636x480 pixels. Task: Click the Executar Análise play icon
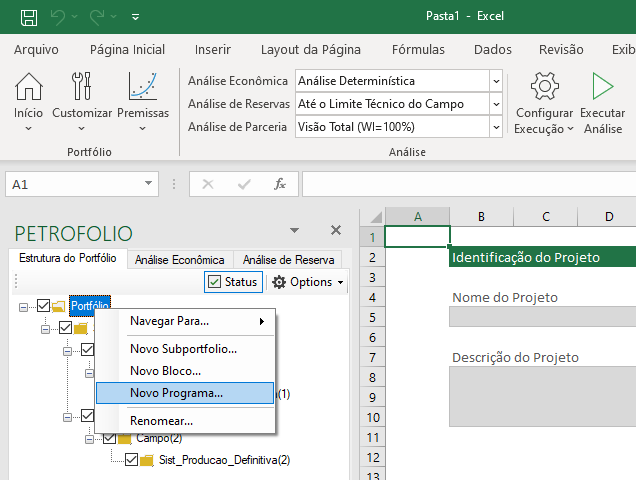point(602,87)
